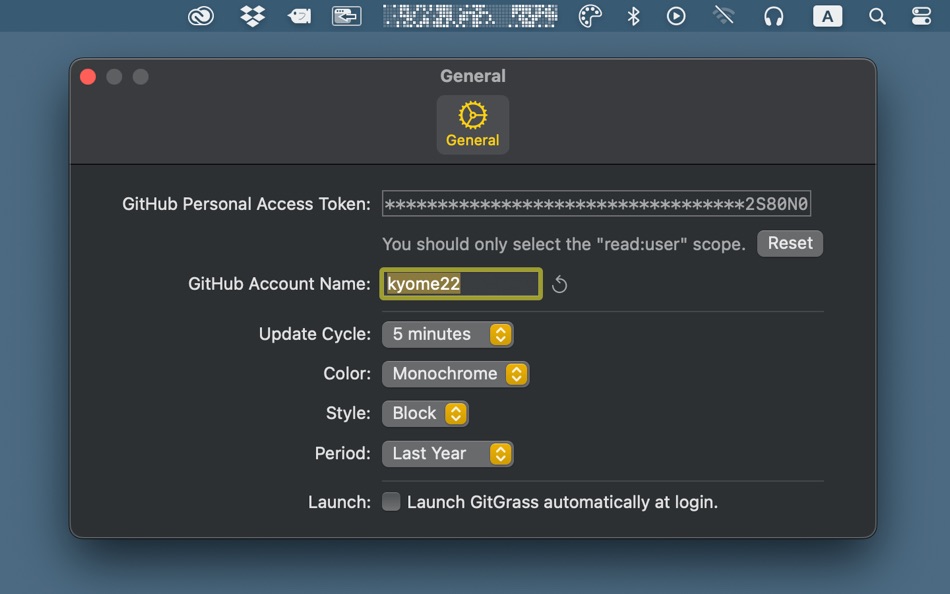
Task: Open the Style Block dropdown
Action: click(x=425, y=413)
